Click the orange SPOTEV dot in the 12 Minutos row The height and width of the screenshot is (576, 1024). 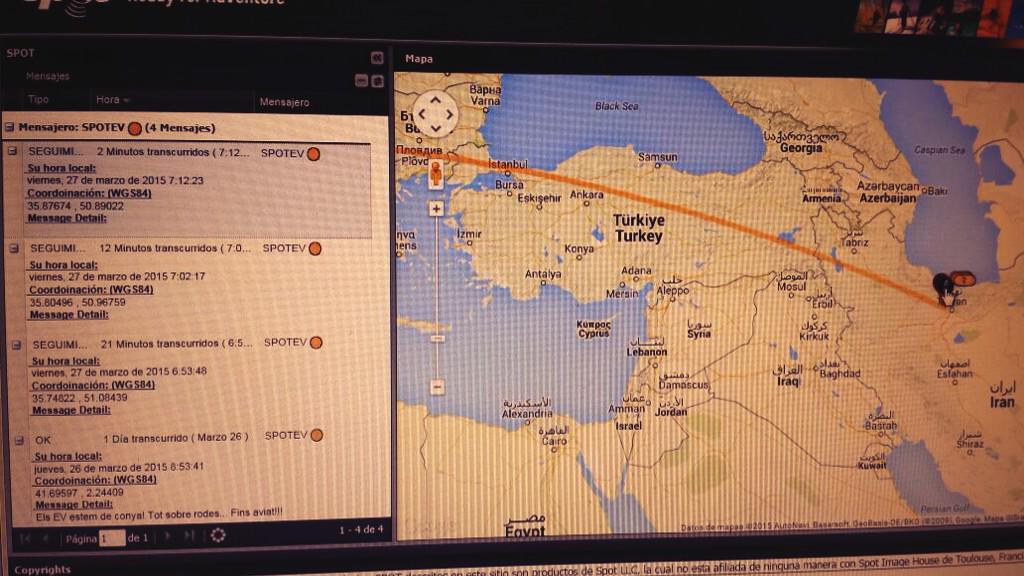(315, 249)
